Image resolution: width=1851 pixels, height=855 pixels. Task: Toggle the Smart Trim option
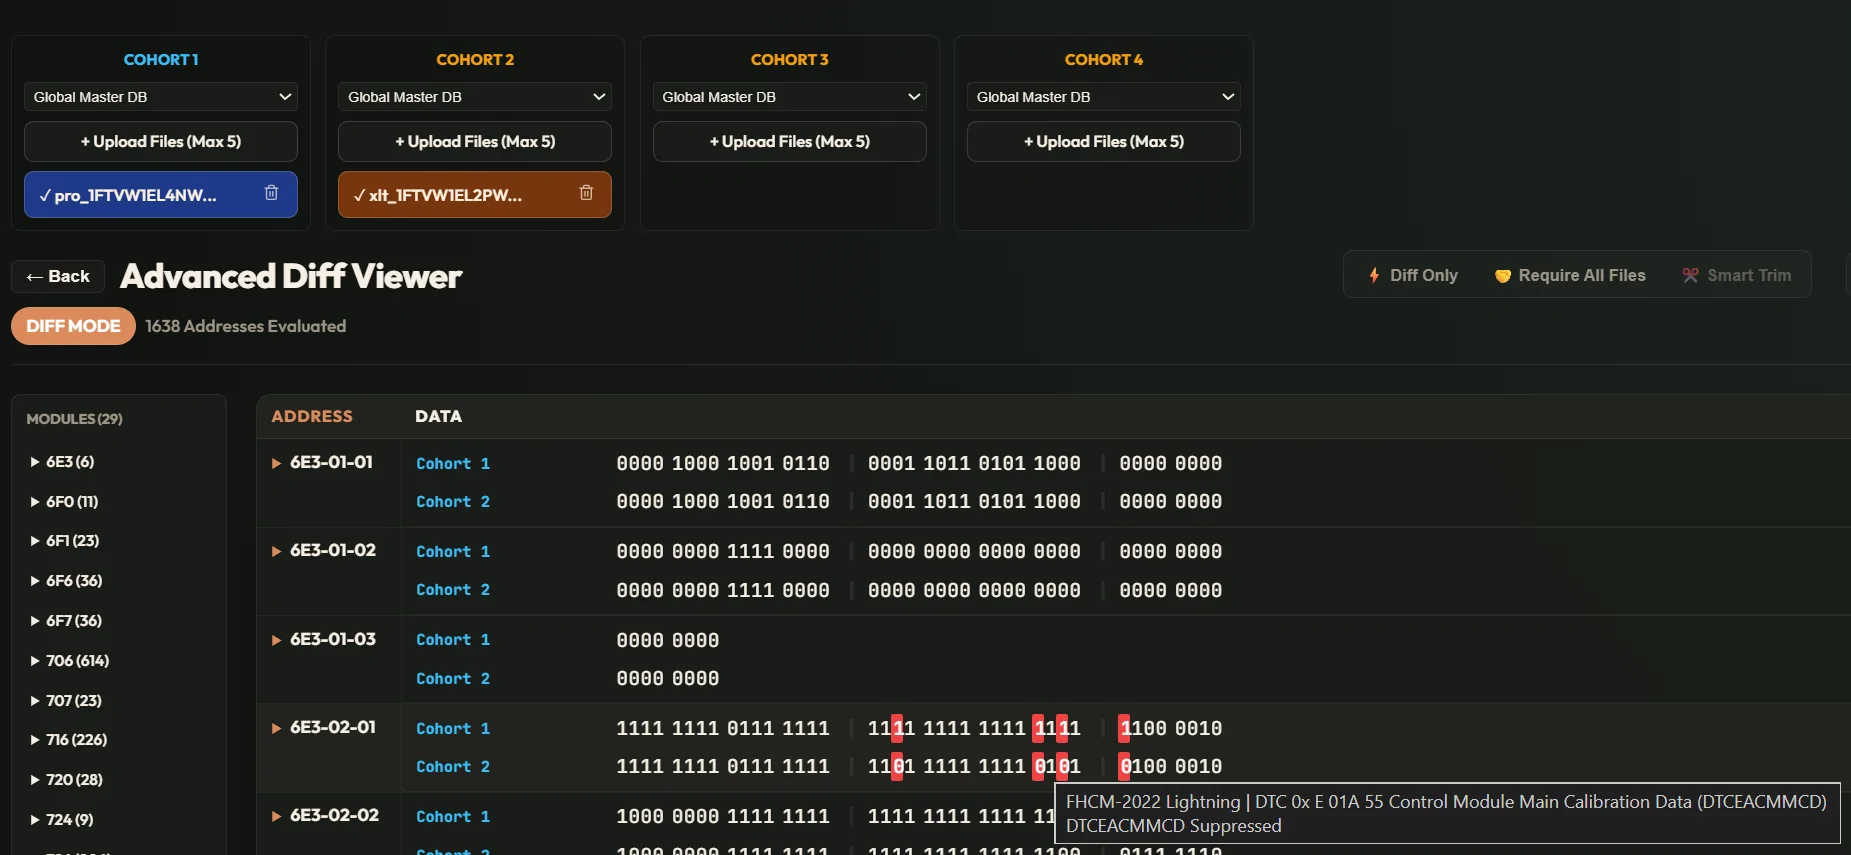[x=1737, y=275]
